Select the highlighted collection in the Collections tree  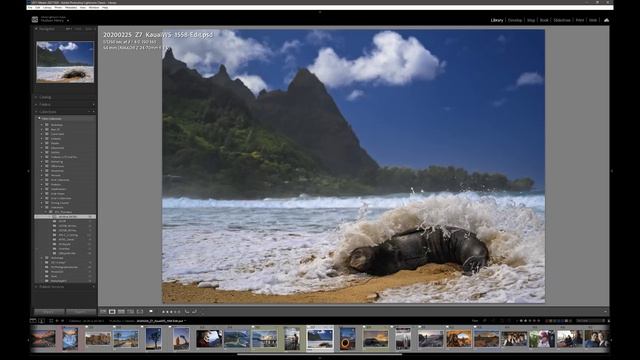[65, 217]
